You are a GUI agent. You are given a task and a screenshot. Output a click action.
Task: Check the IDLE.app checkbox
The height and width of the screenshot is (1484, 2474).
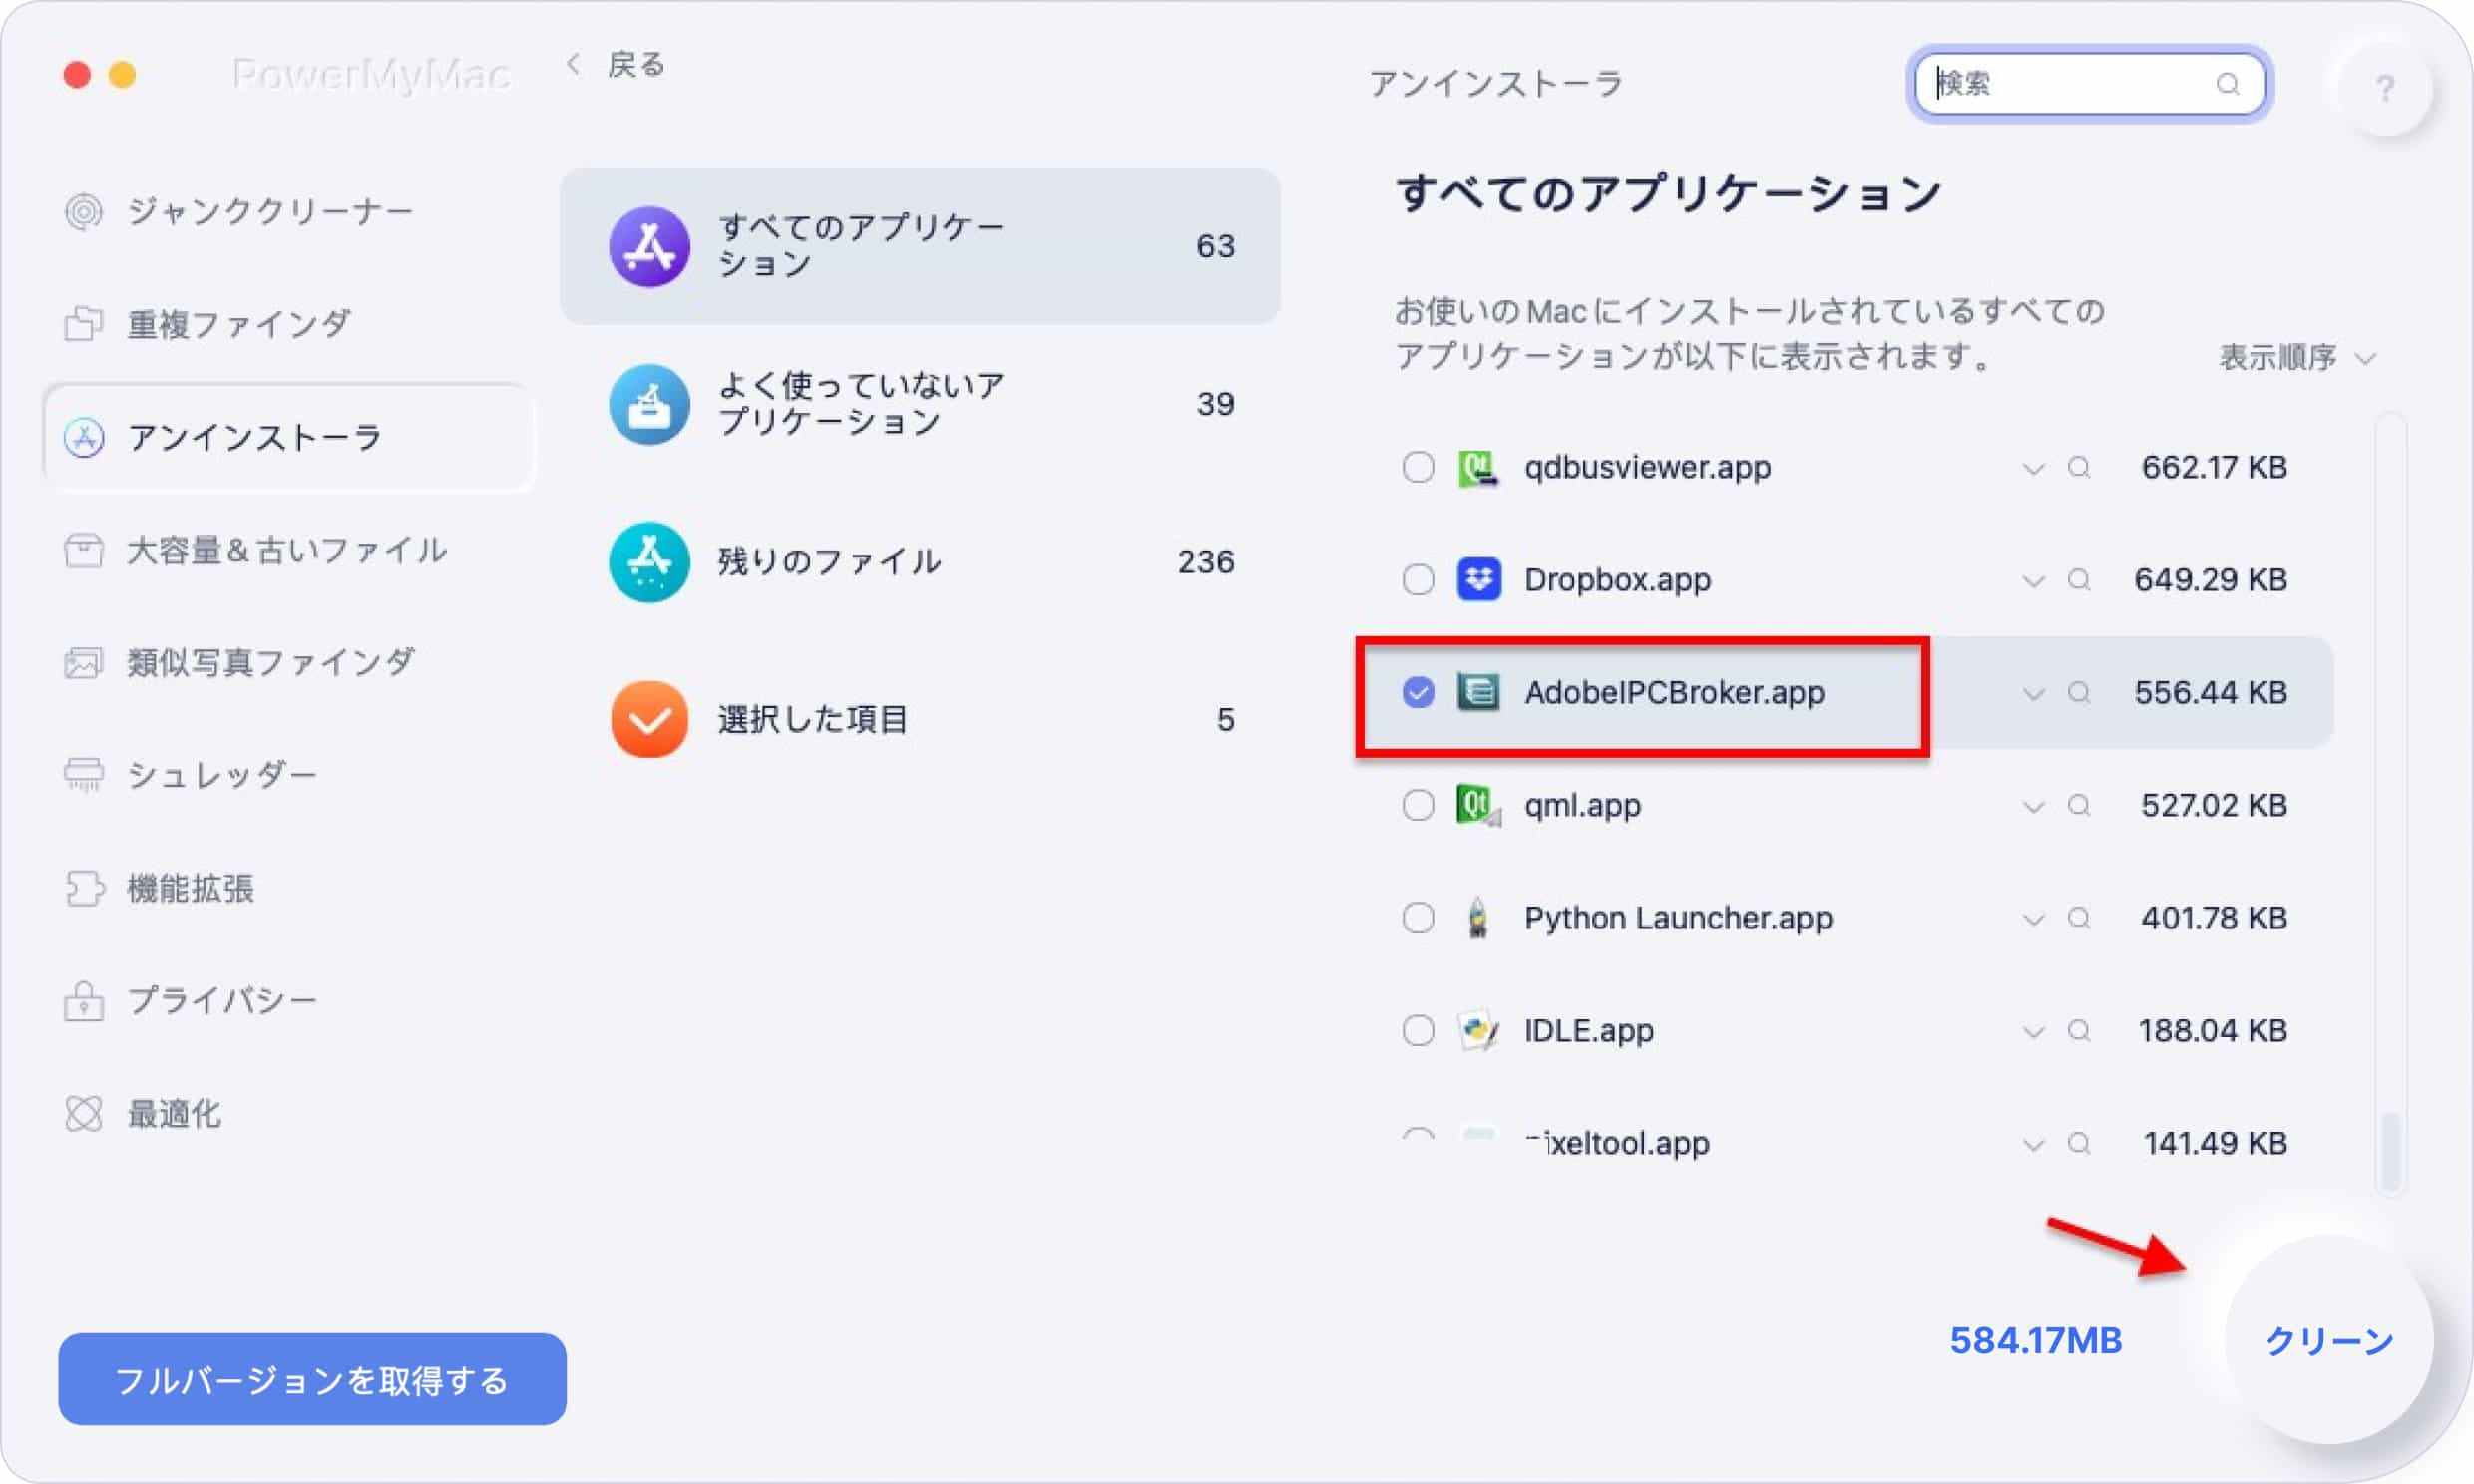click(1418, 1030)
